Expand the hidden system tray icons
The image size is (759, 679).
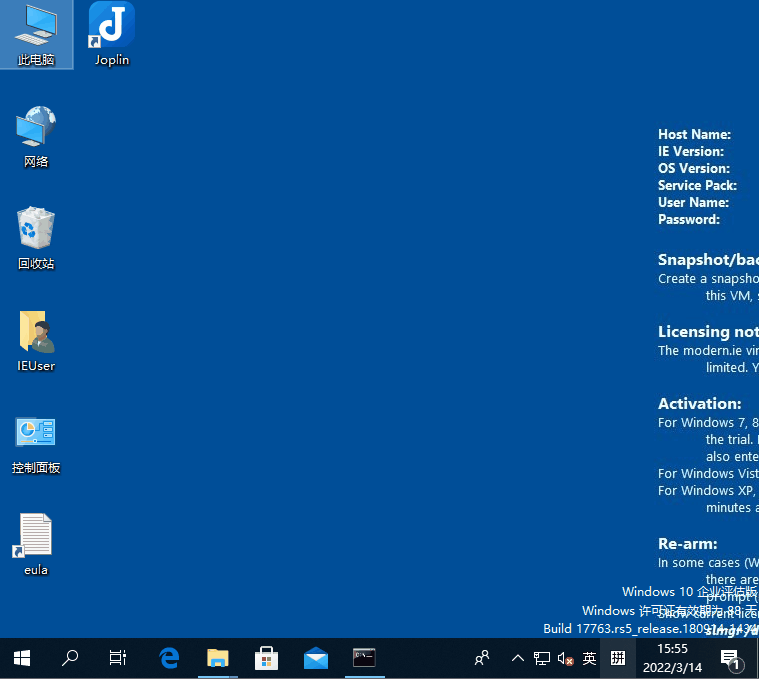tap(517, 658)
